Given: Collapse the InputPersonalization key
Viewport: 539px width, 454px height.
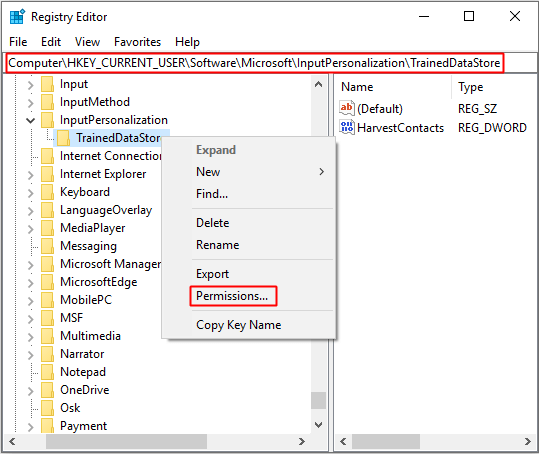Looking at the screenshot, I should point(31,121).
